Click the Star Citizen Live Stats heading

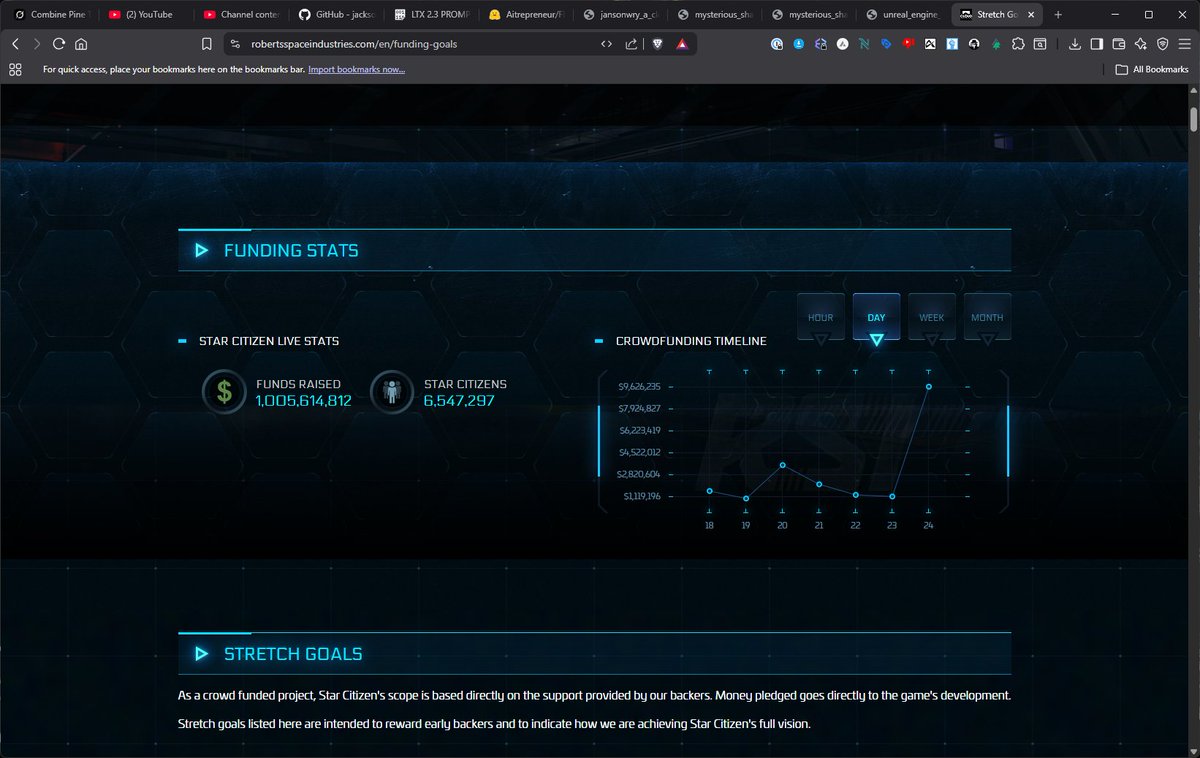pyautogui.click(x=269, y=341)
